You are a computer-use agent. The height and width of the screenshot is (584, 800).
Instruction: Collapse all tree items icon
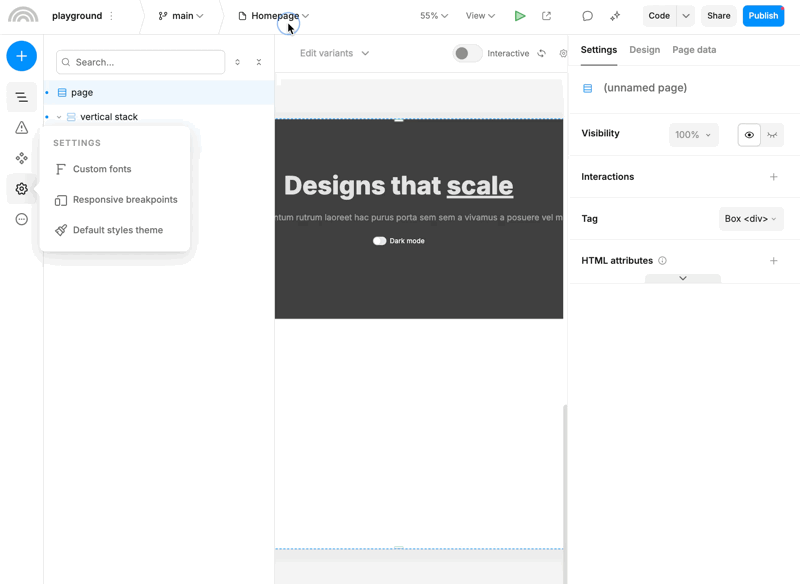point(259,62)
